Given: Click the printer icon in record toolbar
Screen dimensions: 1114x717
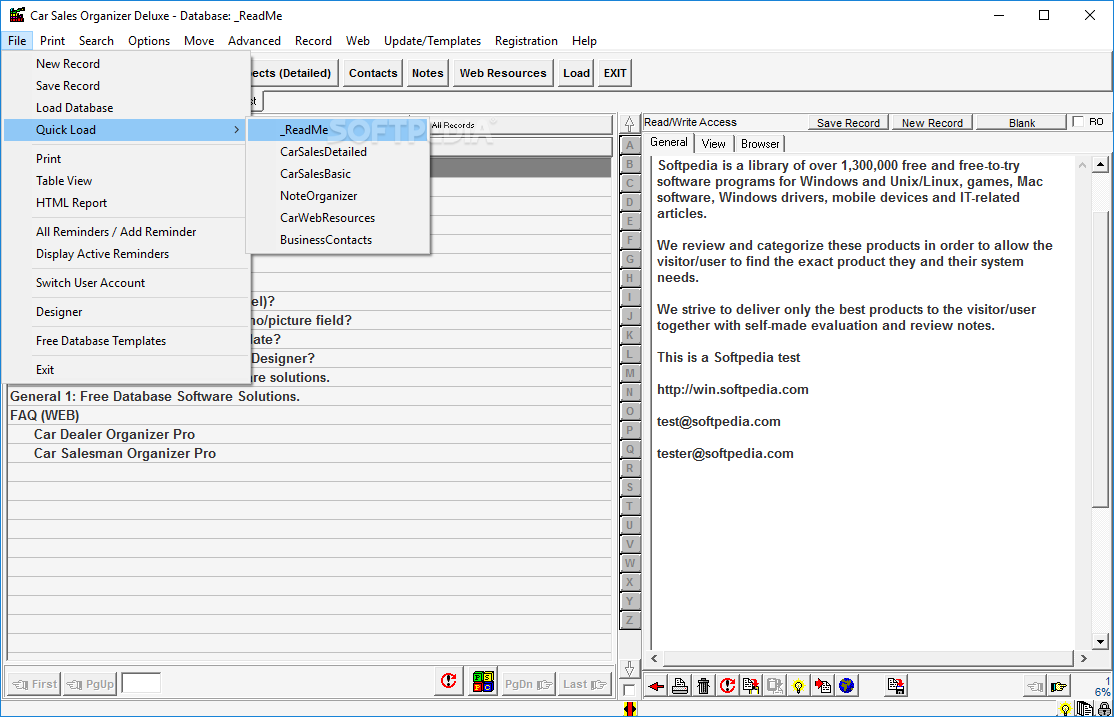Looking at the screenshot, I should point(680,686).
